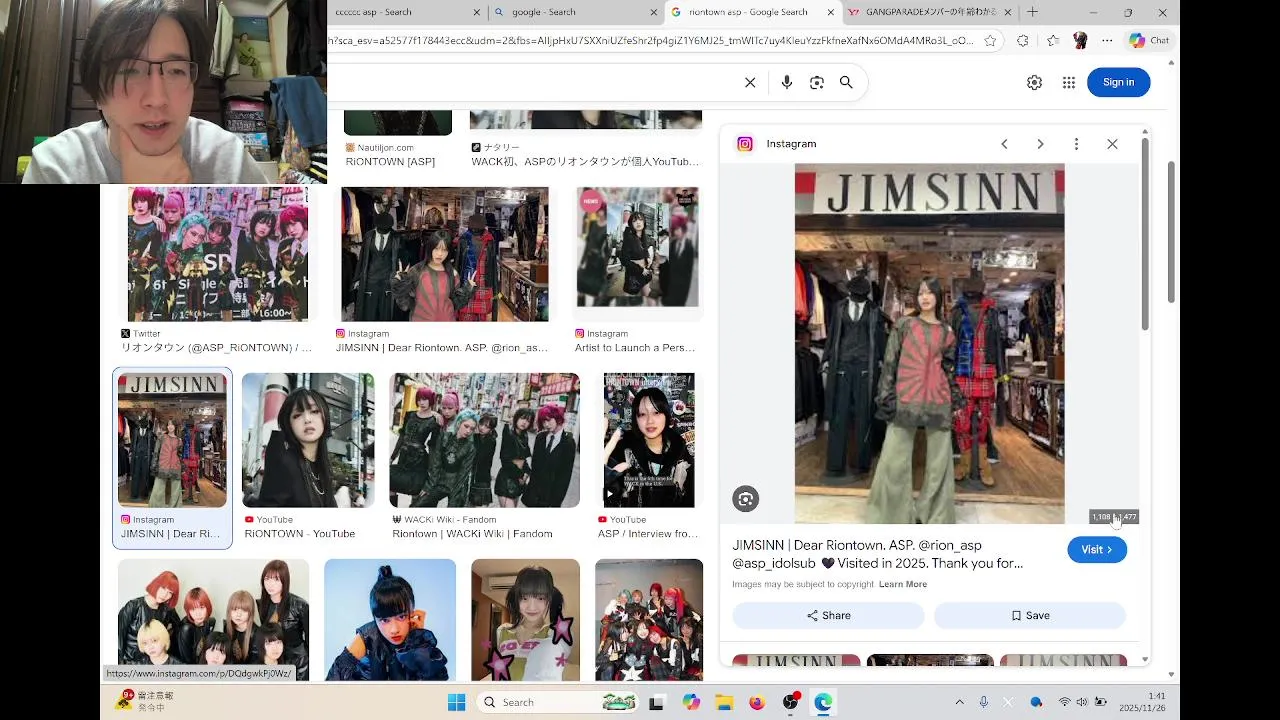This screenshot has width=1280, height=720.
Task: Save the previewed image
Action: 1030,616
